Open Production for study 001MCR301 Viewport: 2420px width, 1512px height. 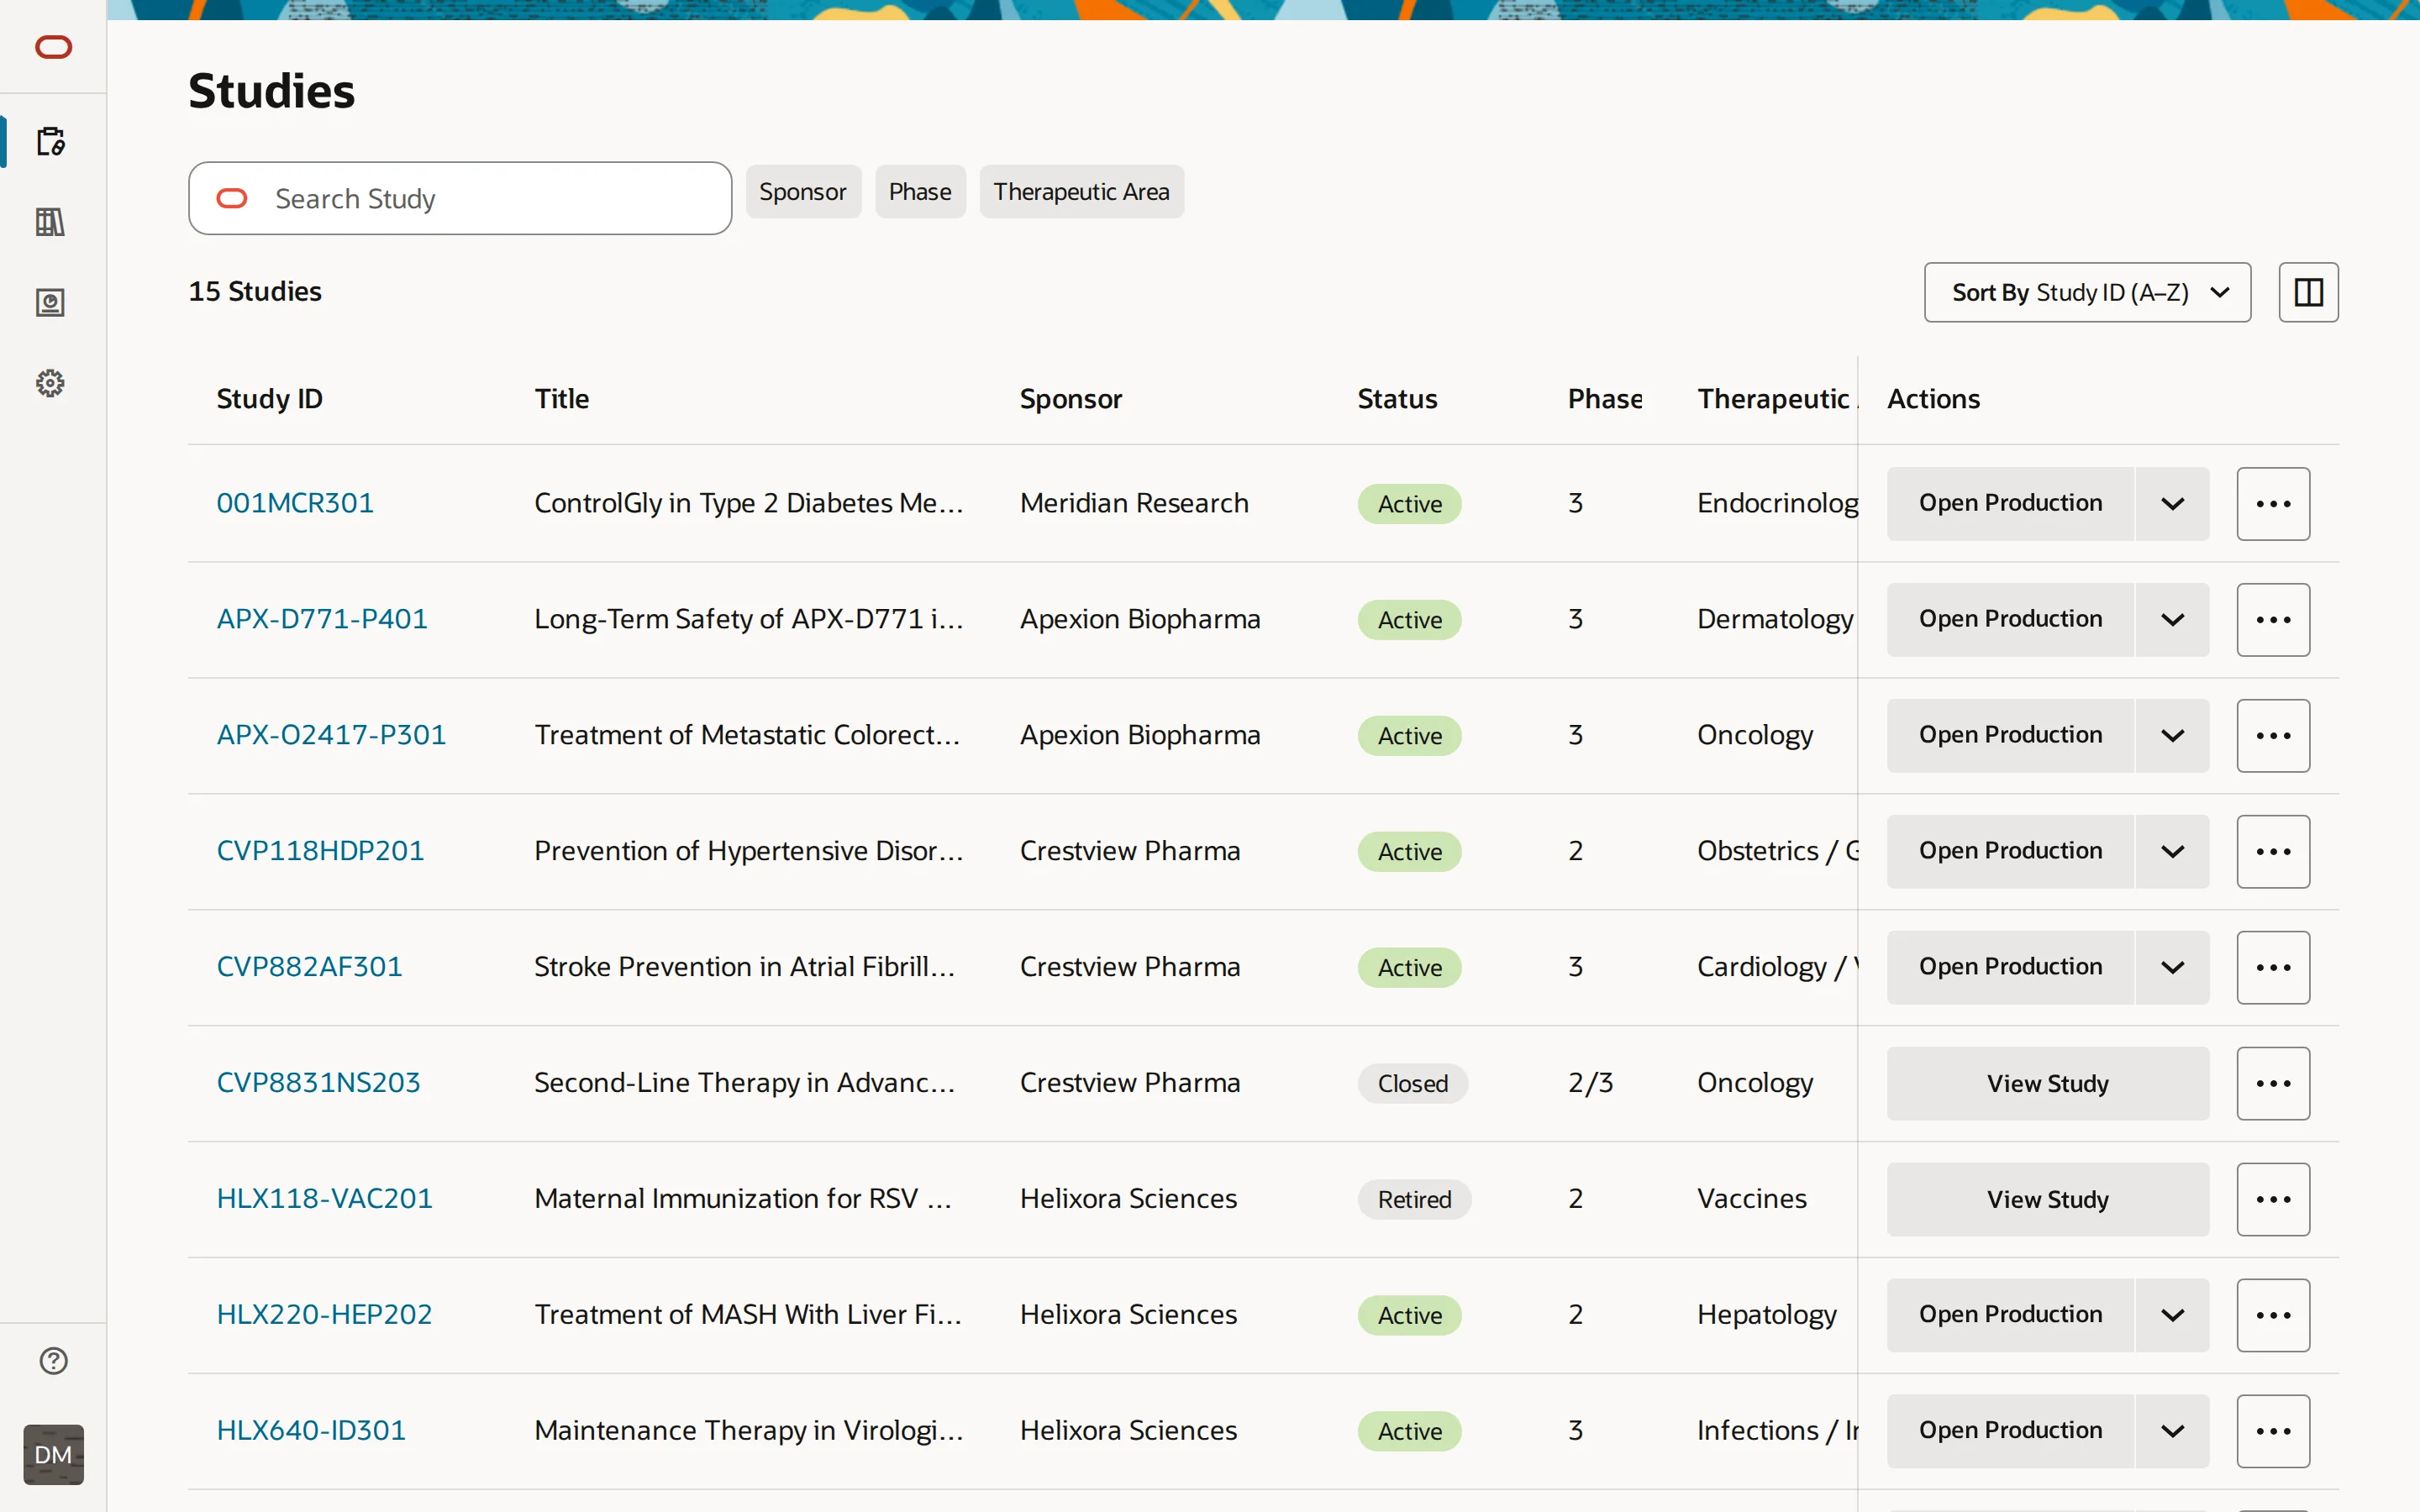[x=2010, y=504]
